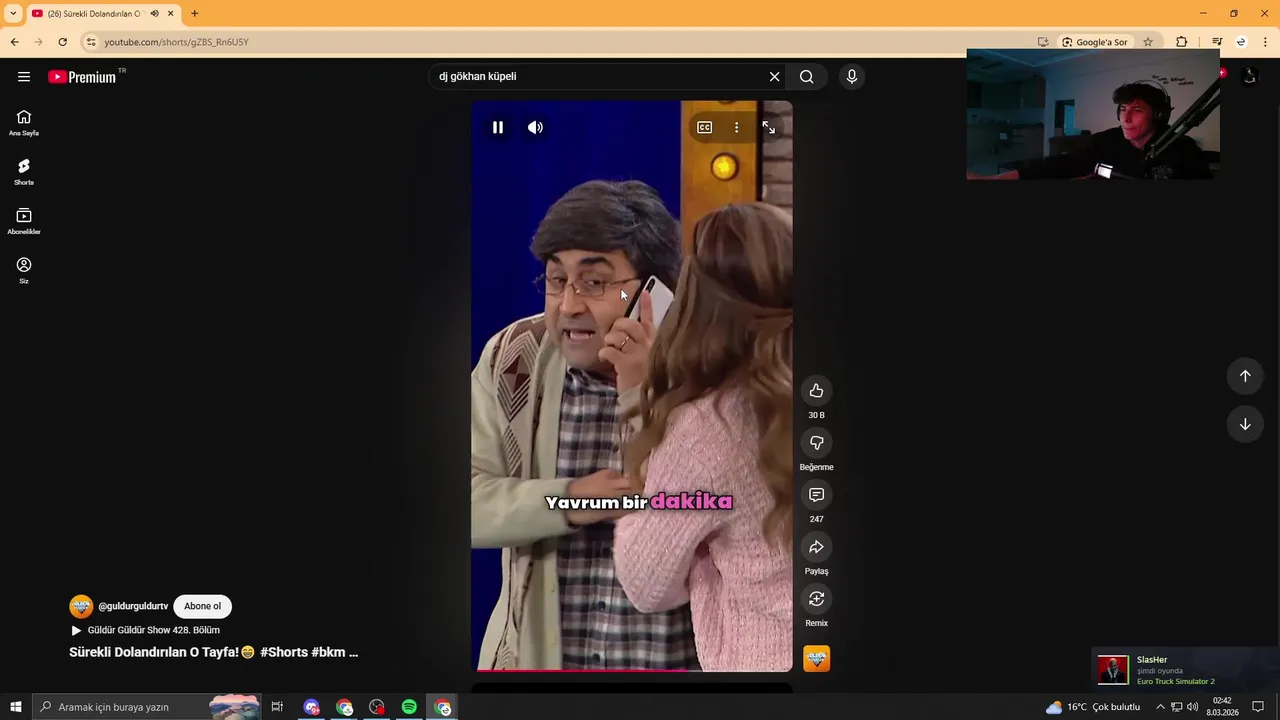Toggle closed captions on the Short

tap(705, 127)
